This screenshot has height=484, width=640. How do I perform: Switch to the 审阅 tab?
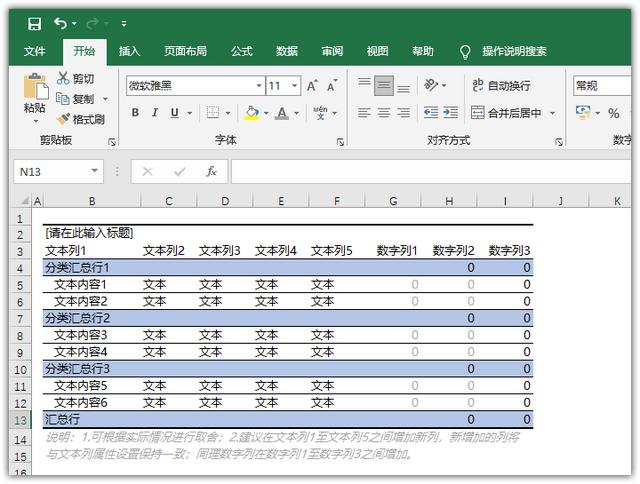click(x=332, y=51)
